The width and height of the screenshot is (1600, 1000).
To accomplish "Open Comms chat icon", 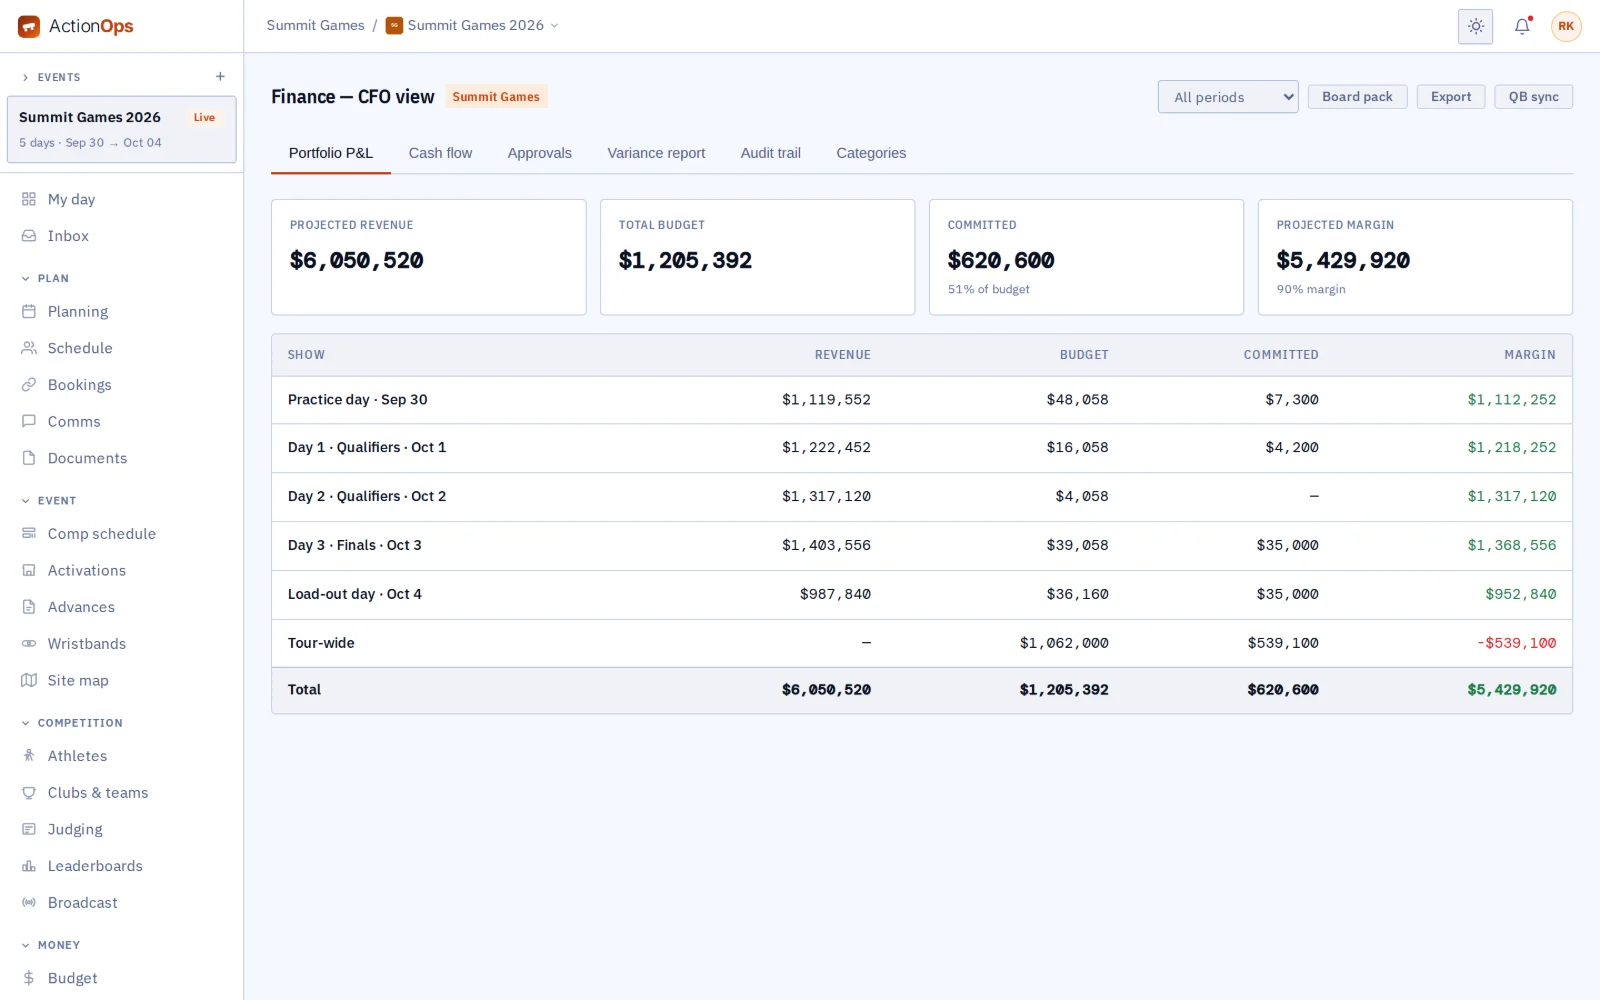I will click(x=29, y=422).
